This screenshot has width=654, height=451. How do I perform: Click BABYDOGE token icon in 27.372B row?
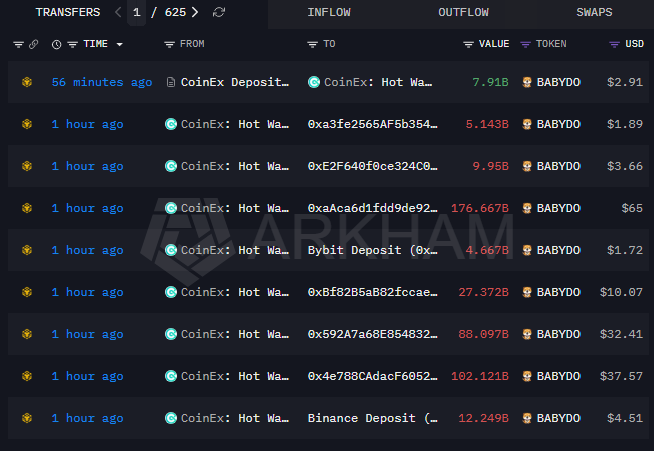[x=527, y=292]
